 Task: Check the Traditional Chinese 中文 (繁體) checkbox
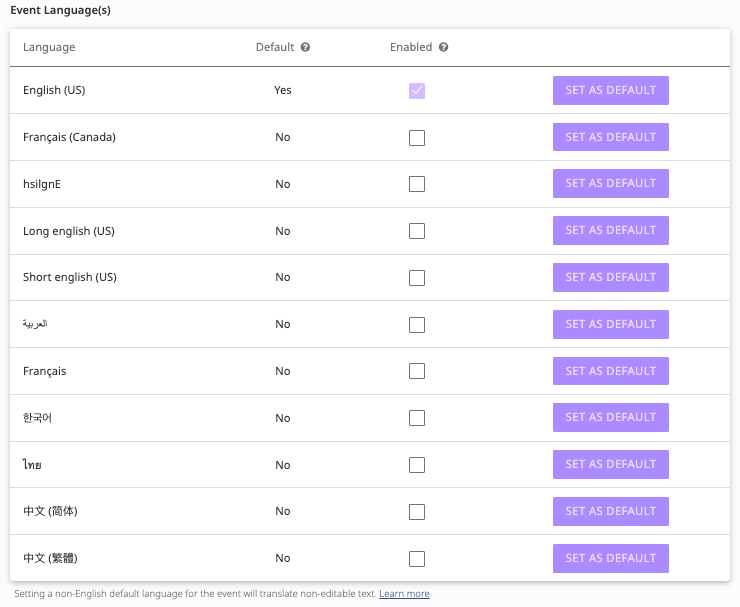(417, 559)
